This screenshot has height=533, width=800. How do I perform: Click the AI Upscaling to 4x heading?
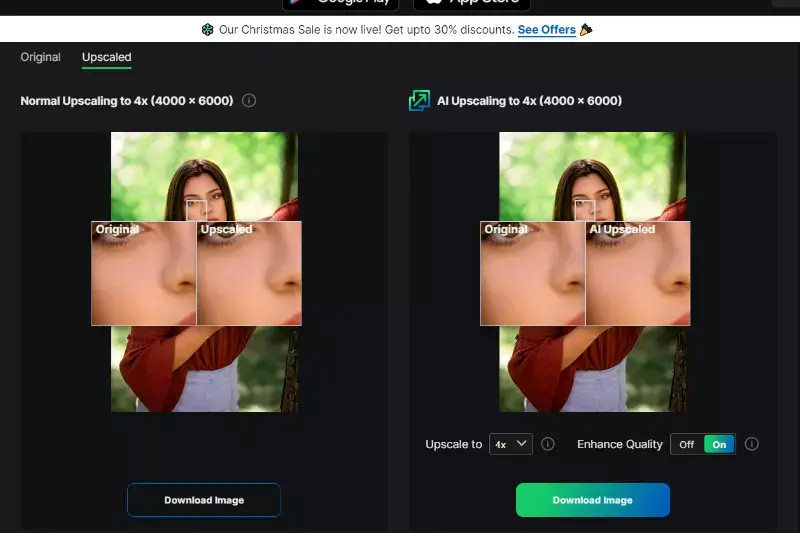pos(529,100)
